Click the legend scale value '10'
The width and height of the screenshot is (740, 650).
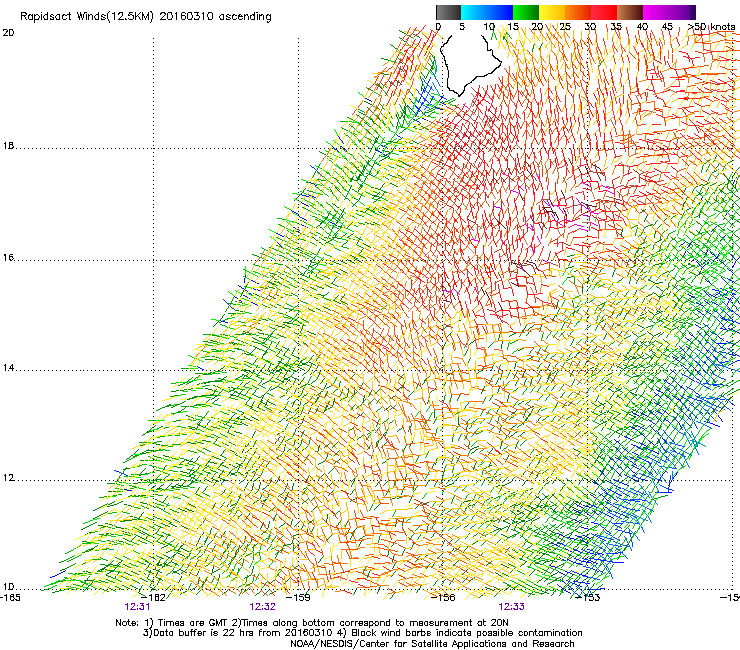pyautogui.click(x=488, y=27)
